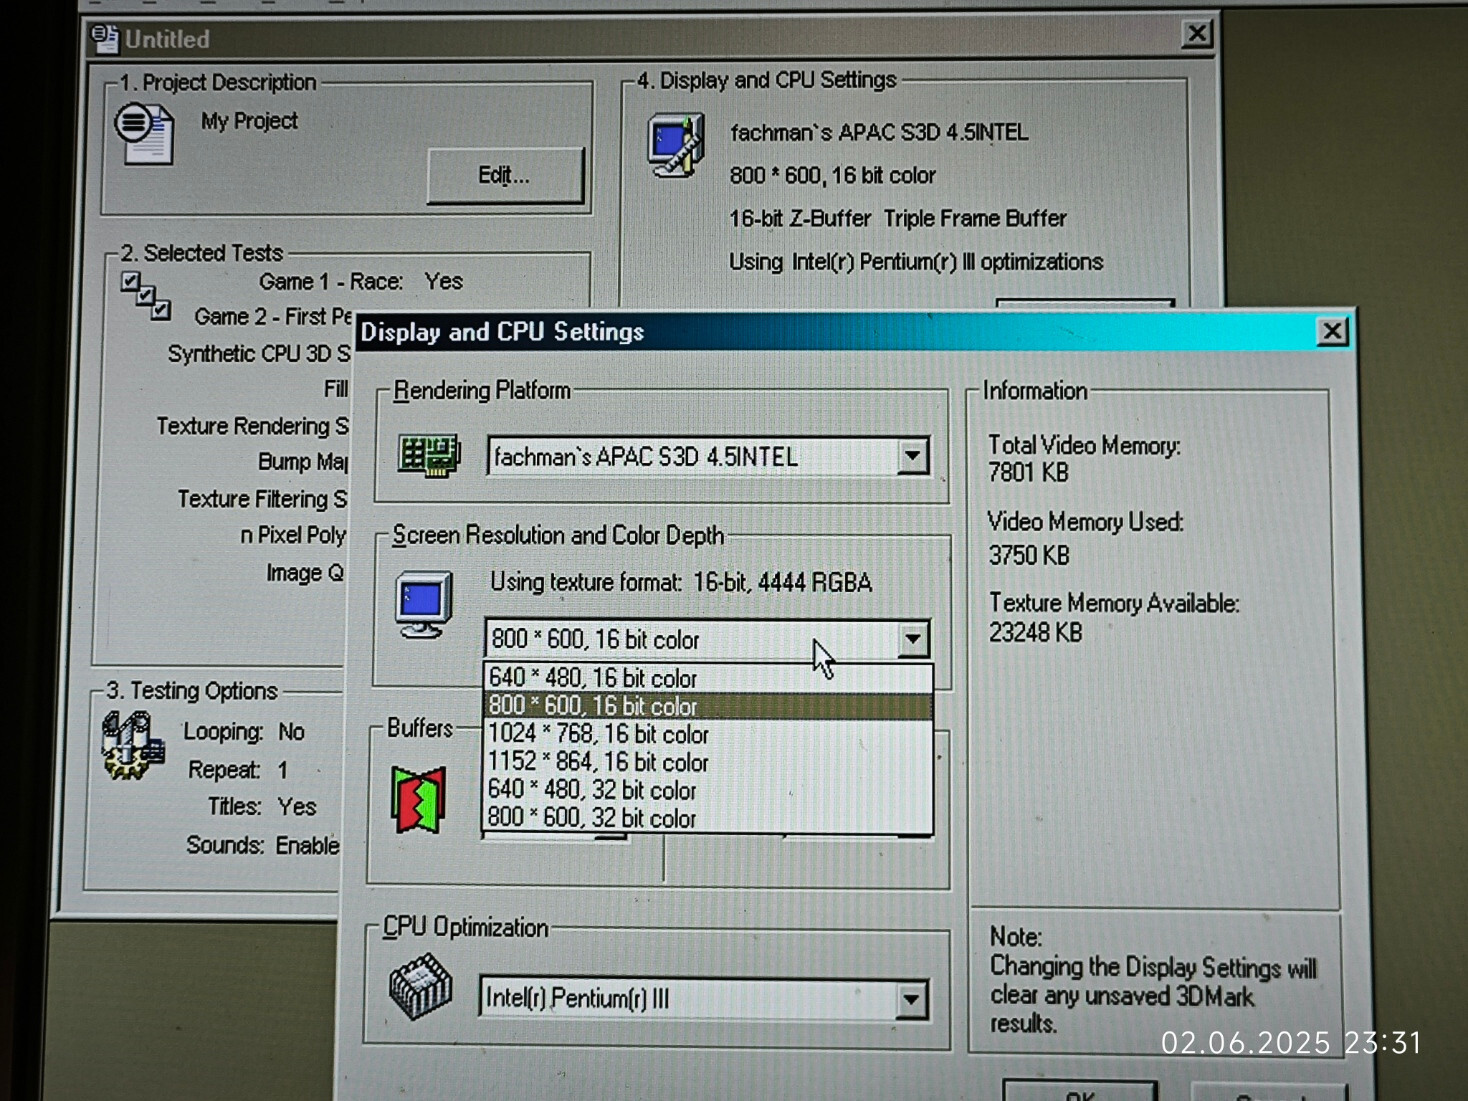Collapse the resolution dropdown arrow
The width and height of the screenshot is (1468, 1101).
click(912, 640)
